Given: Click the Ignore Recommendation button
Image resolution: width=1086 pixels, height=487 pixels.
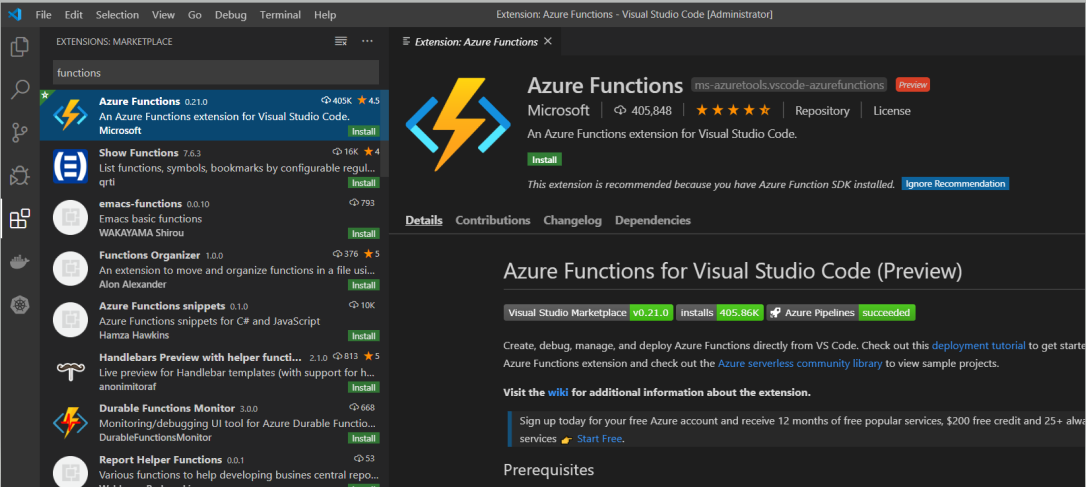Looking at the screenshot, I should [x=955, y=184].
